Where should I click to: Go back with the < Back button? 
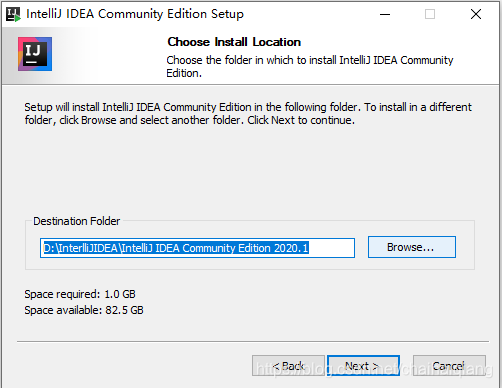click(x=288, y=366)
